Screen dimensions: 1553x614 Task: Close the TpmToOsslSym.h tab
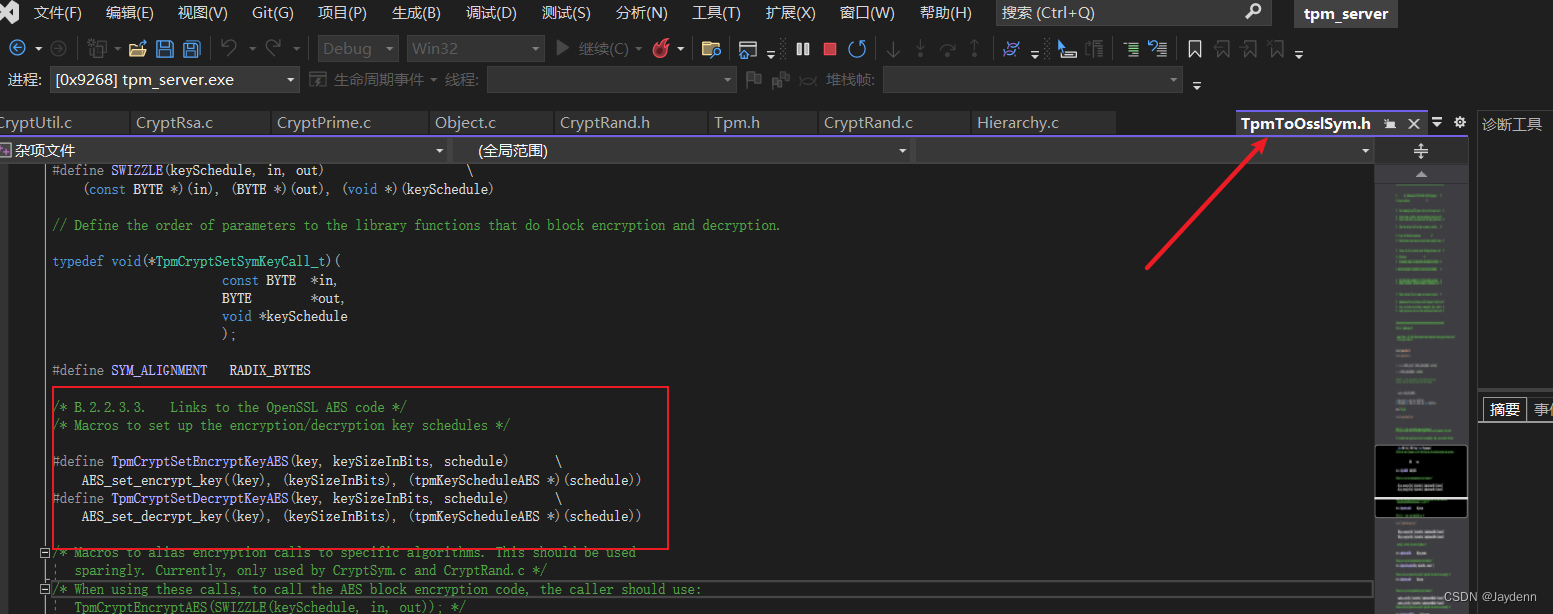[x=1413, y=124]
